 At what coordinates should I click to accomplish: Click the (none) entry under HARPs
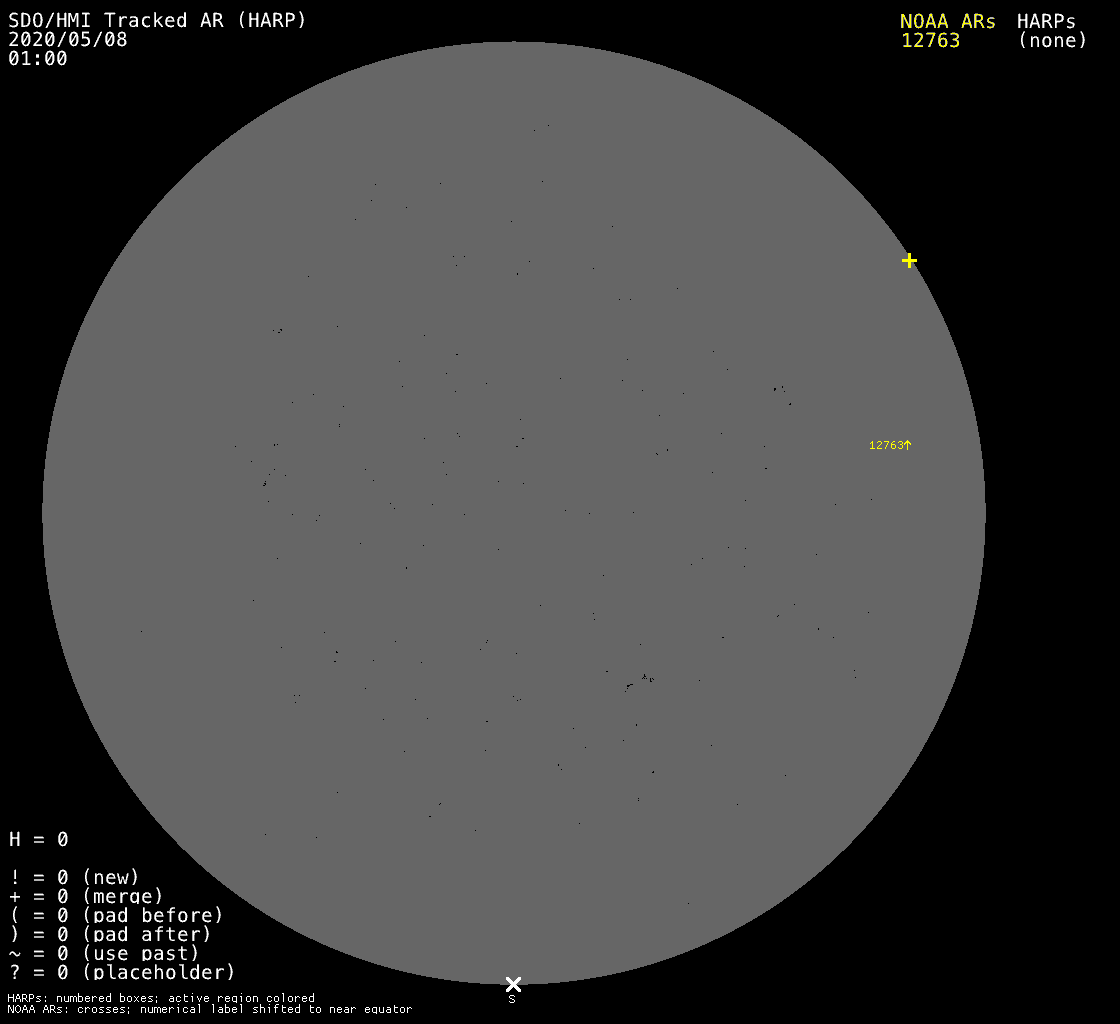click(1052, 41)
